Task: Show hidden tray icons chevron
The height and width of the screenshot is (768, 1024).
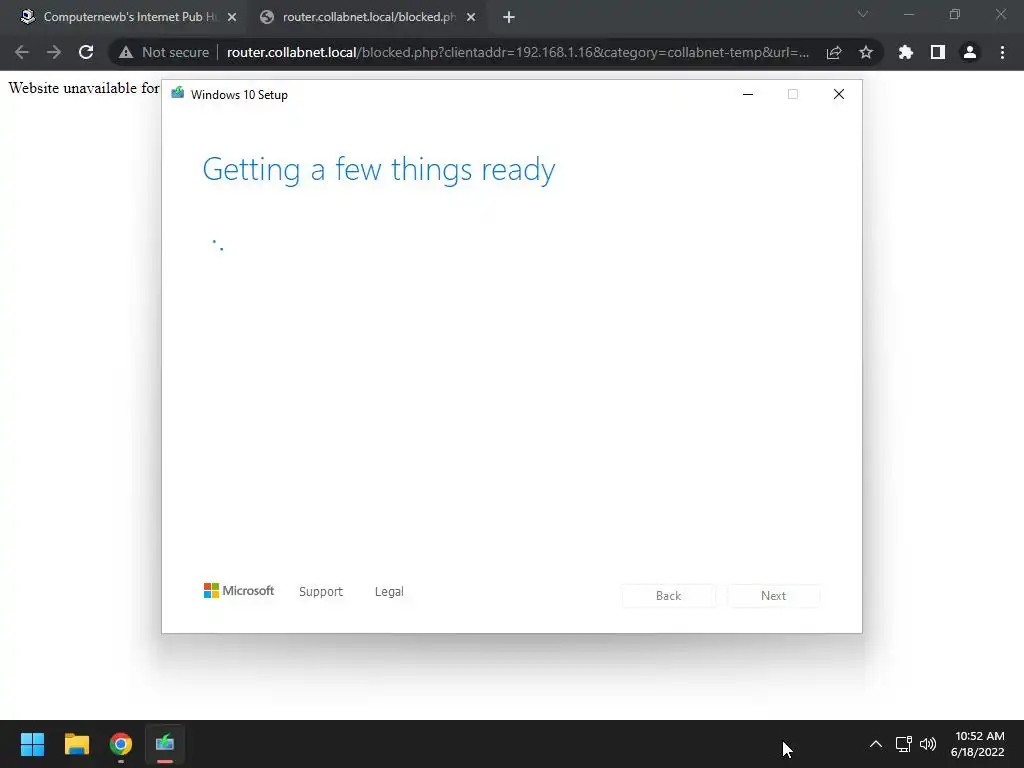Action: click(876, 744)
